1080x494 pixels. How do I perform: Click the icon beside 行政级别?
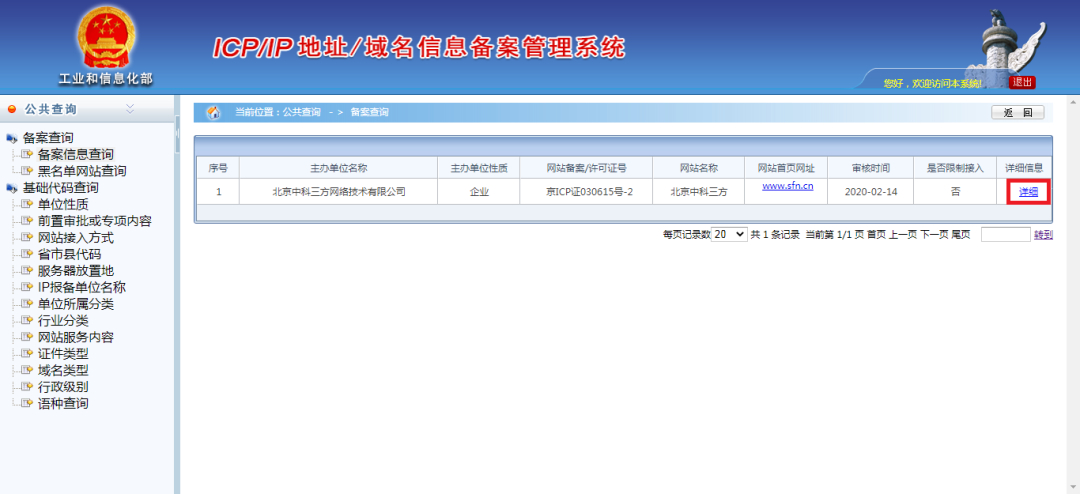click(x=28, y=387)
